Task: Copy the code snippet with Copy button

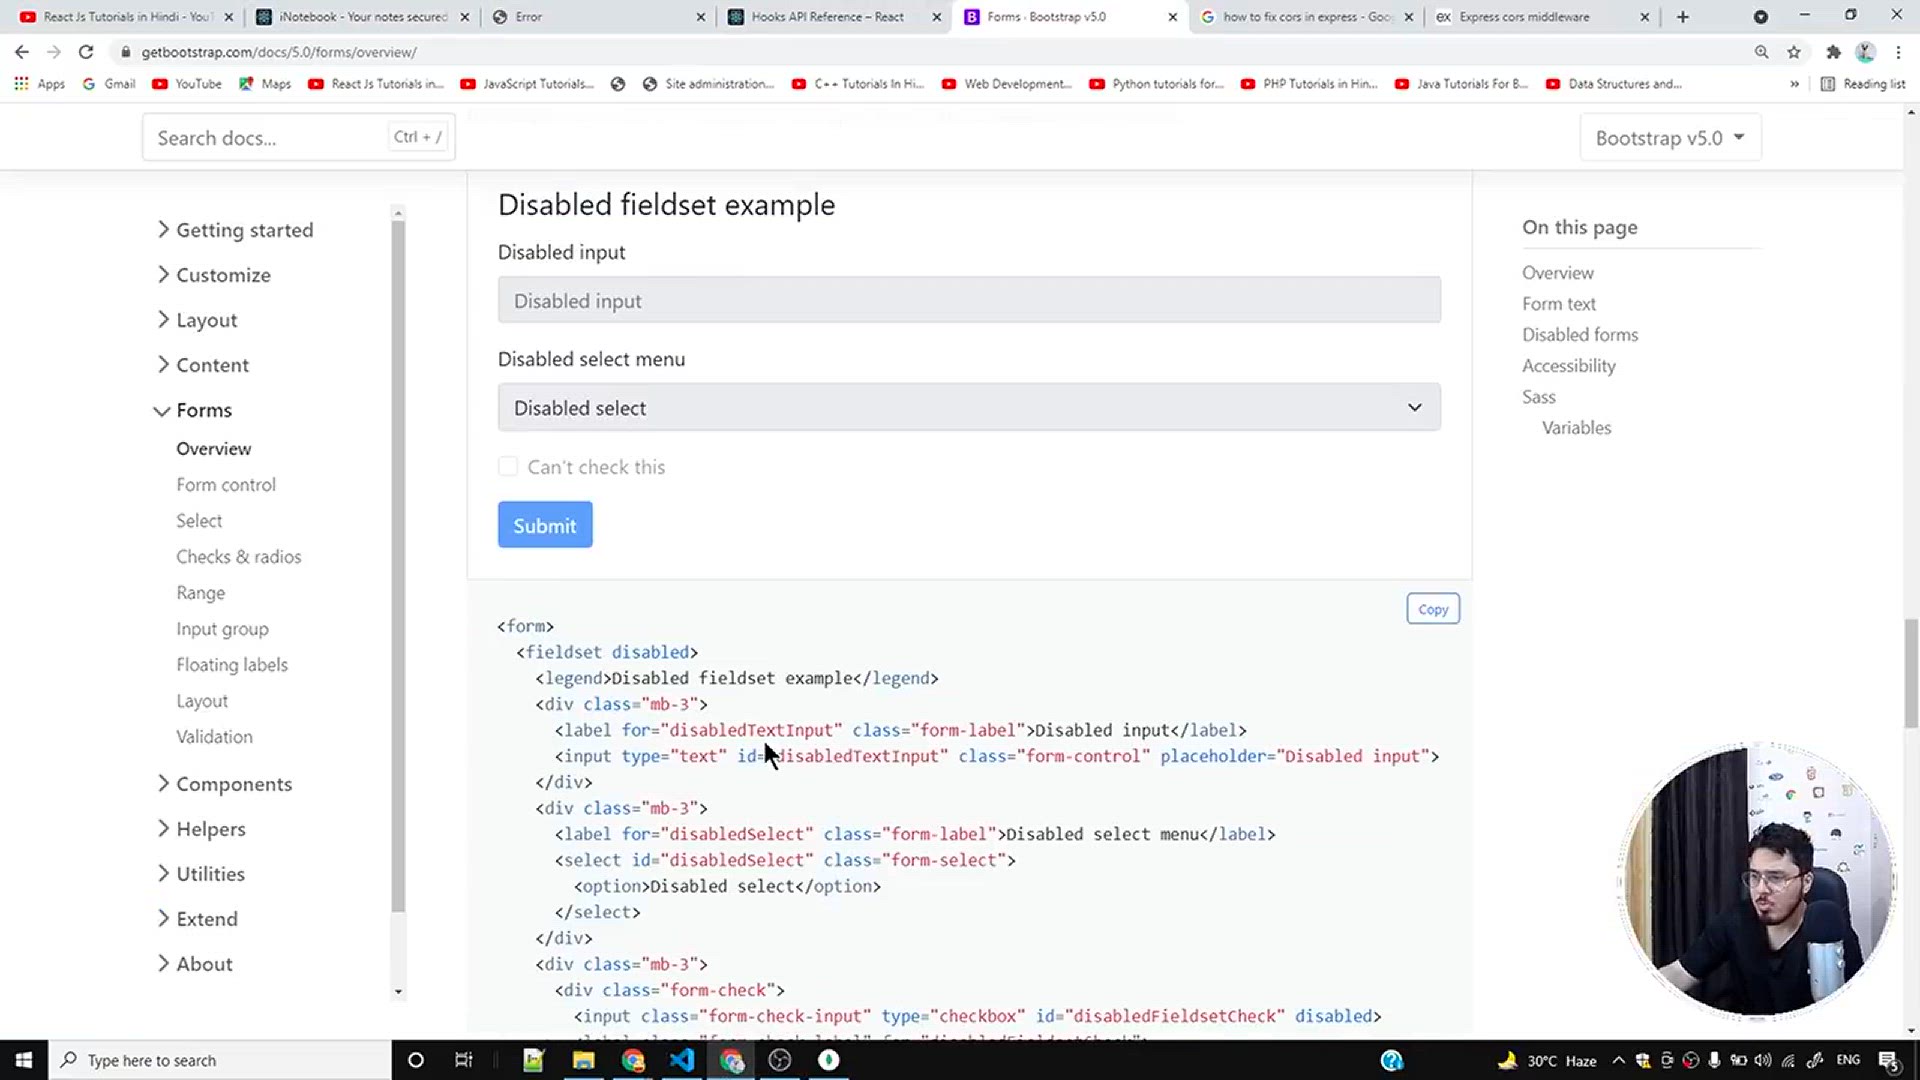Action: pos(1433,609)
